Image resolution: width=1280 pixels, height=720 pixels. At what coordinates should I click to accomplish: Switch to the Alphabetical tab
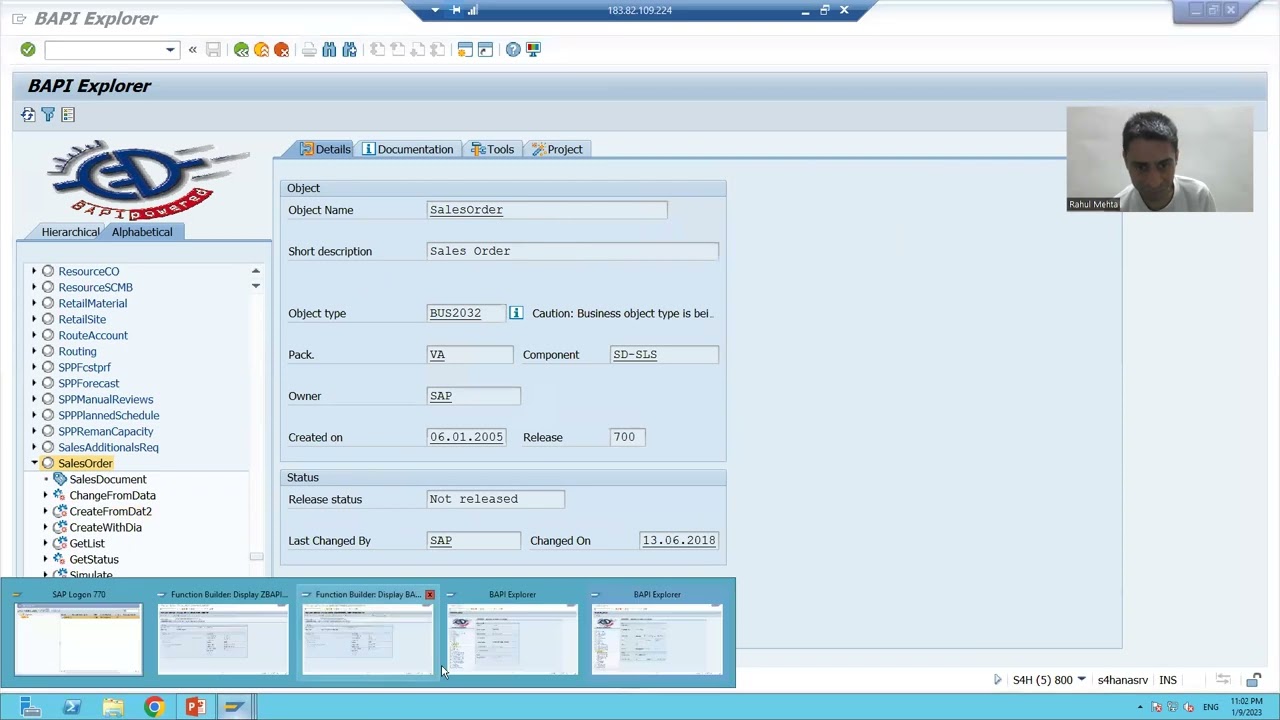point(142,232)
